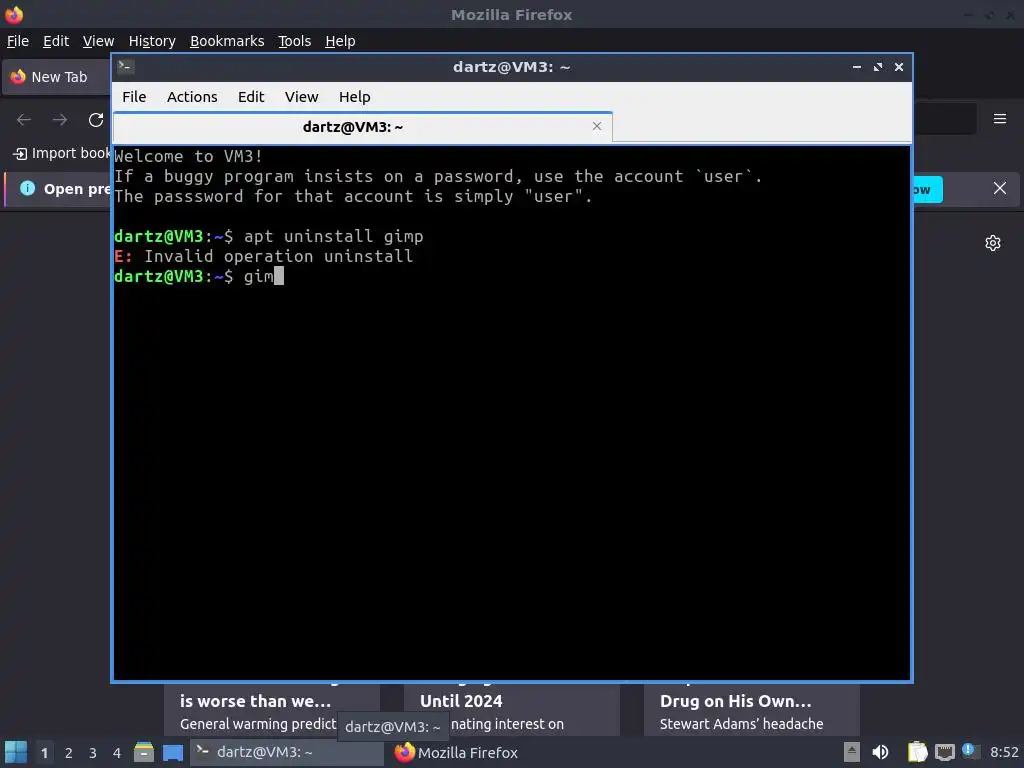Close the dartz@VM3 terminal tab

tap(597, 126)
